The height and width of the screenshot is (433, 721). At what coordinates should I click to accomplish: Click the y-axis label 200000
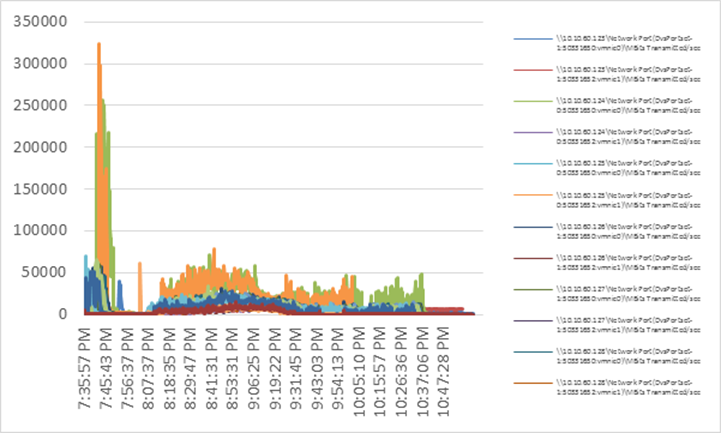(x=40, y=147)
